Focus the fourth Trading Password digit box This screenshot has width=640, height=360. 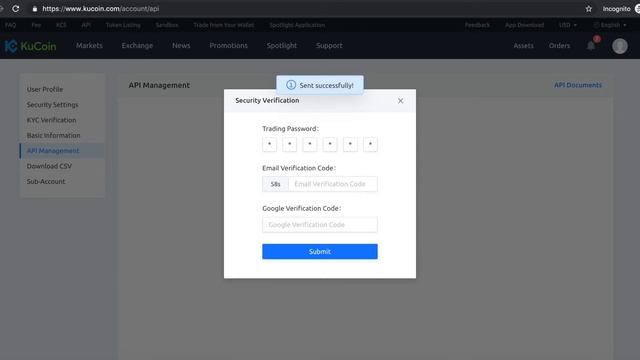(x=330, y=144)
